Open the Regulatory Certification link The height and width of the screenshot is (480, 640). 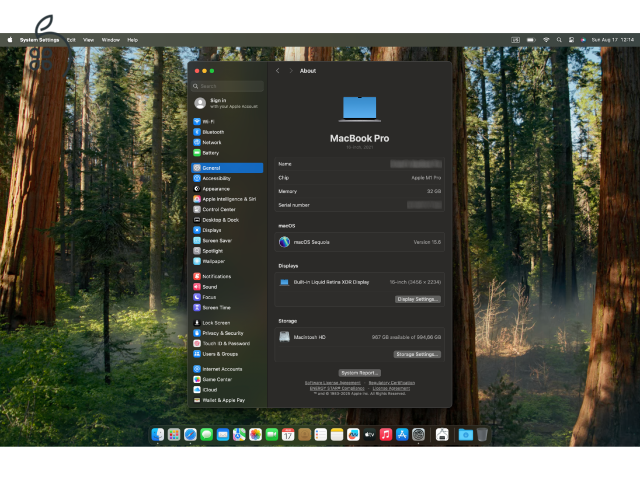coord(392,383)
